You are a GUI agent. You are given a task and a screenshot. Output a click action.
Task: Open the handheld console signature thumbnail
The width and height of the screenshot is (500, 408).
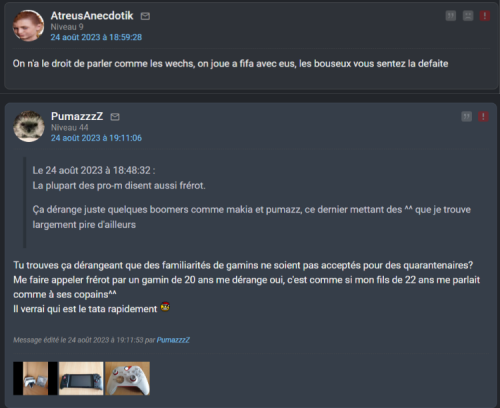coord(81,379)
